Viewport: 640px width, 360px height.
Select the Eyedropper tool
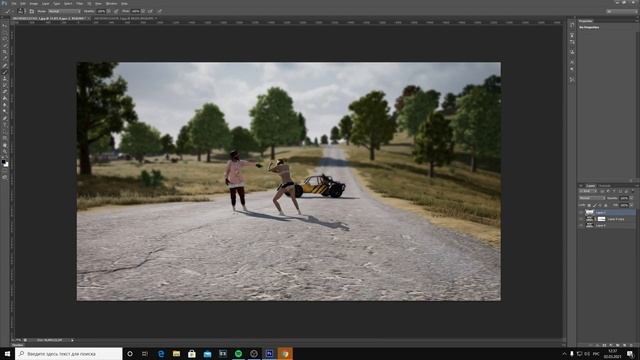click(x=5, y=59)
